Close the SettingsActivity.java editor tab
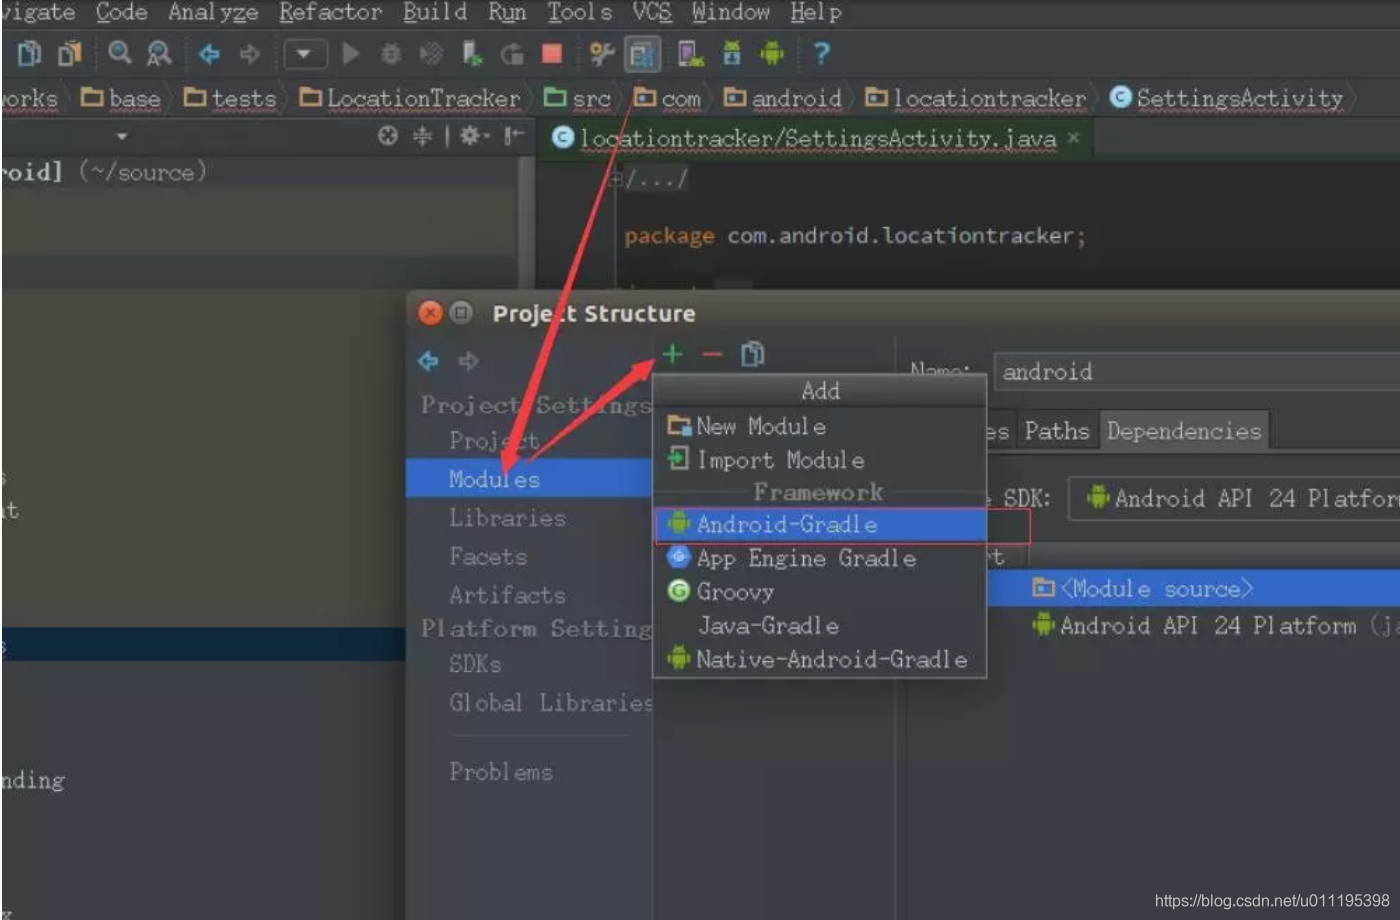 (x=1073, y=138)
